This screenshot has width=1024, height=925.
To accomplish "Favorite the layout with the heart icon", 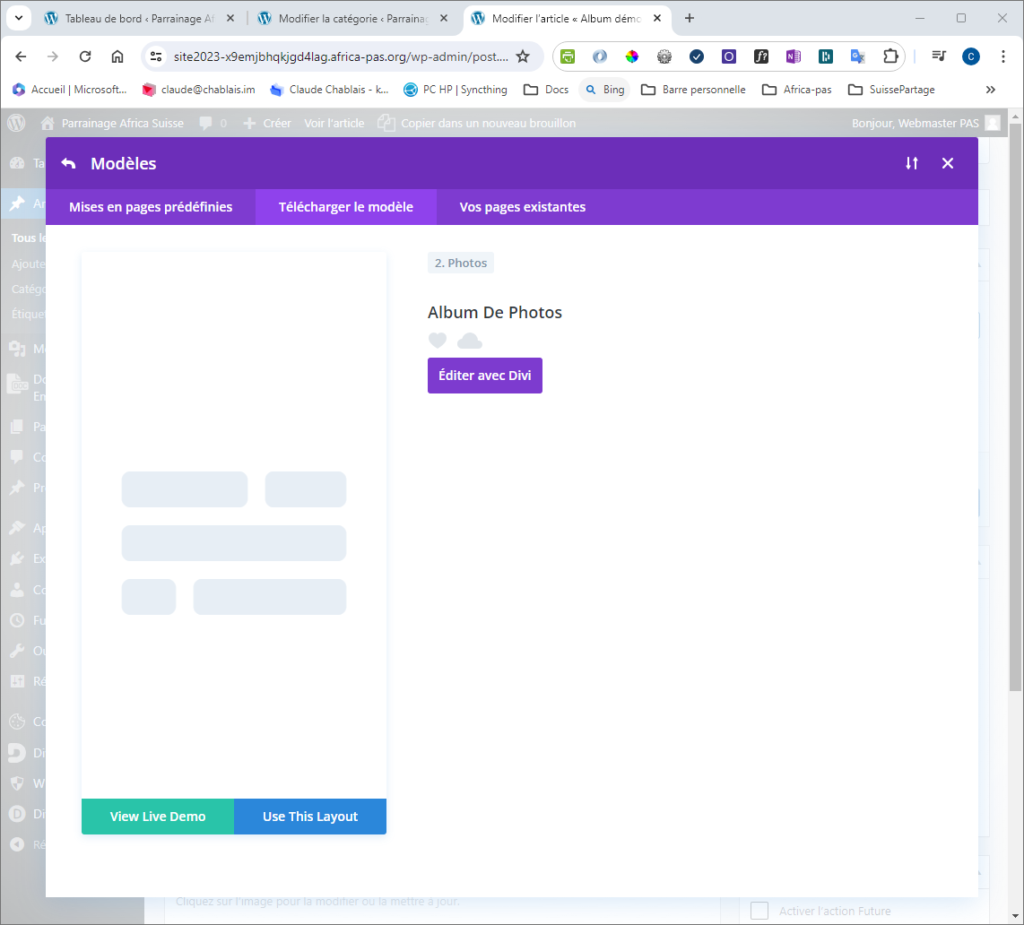I will click(437, 340).
